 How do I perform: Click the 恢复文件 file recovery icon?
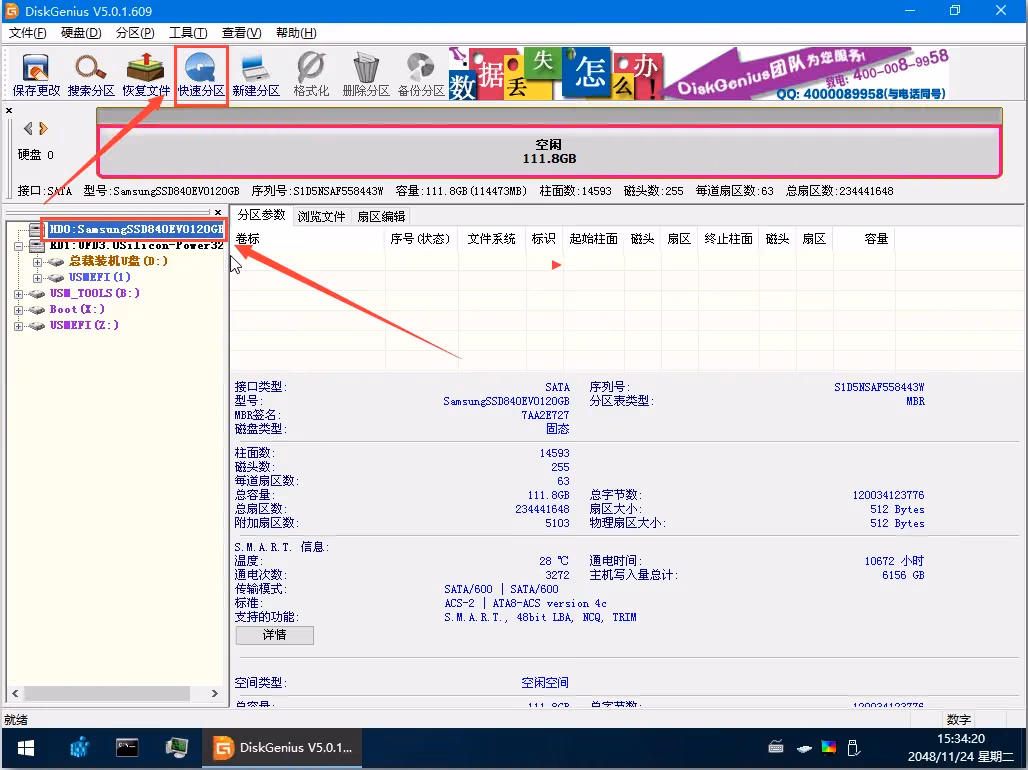point(146,75)
